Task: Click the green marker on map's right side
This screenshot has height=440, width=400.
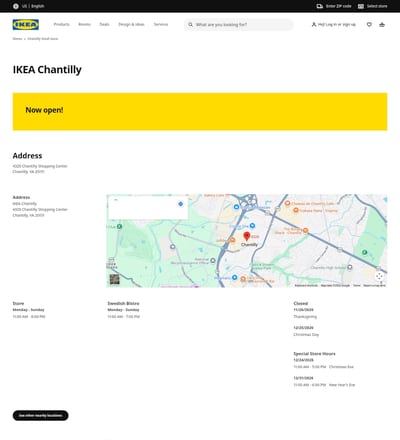Action: click(365, 252)
